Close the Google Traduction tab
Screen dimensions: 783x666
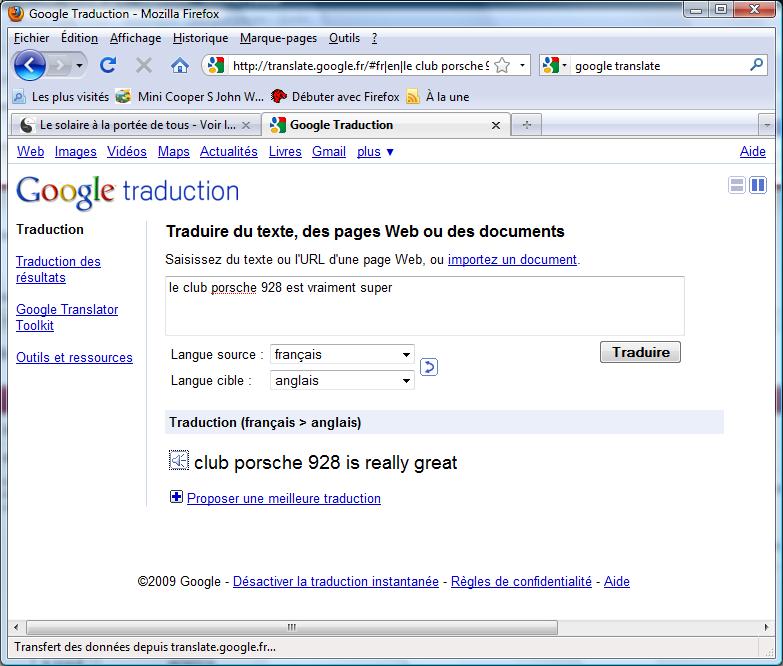point(496,125)
